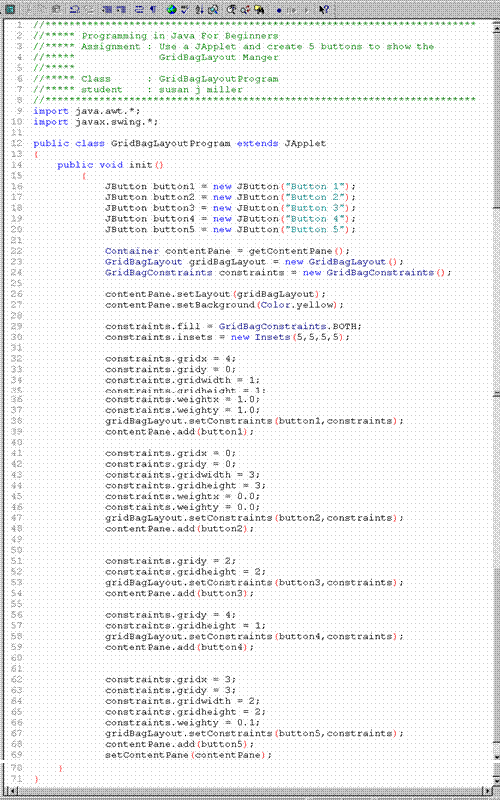
Task: Click the red-and-blue replace icon
Action: pos(244,9)
